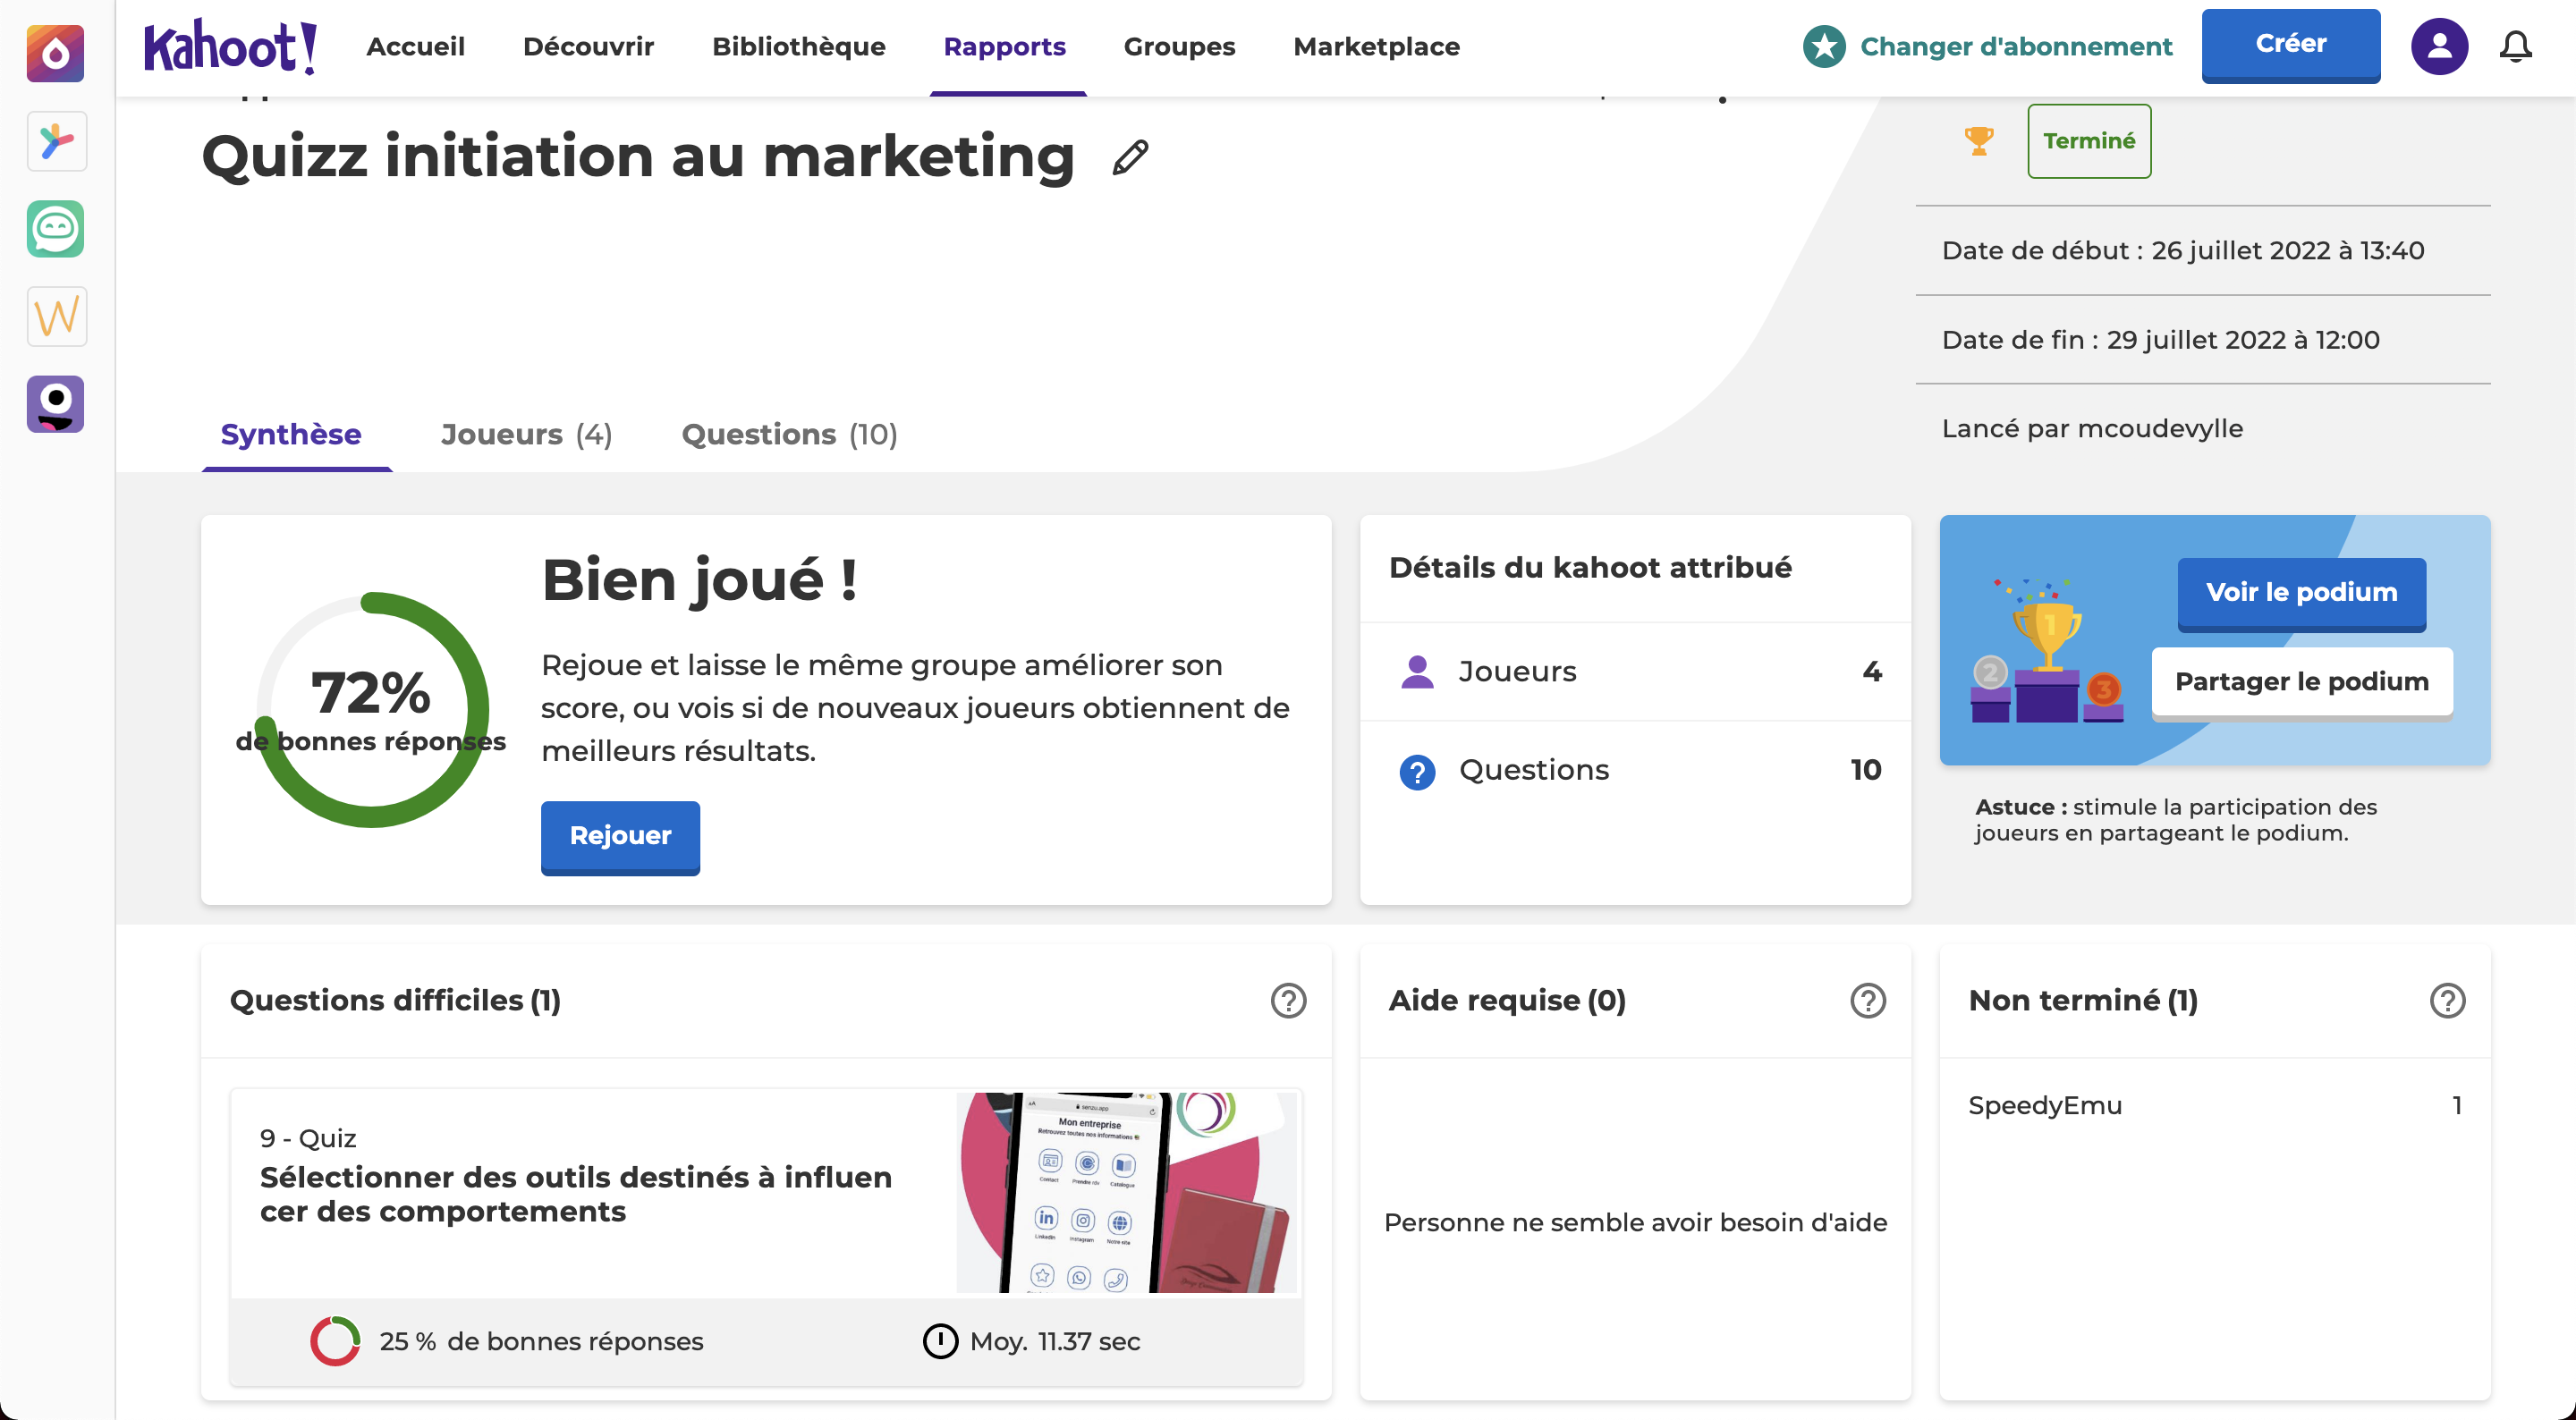Open the green chat face sidebar app

[x=56, y=229]
